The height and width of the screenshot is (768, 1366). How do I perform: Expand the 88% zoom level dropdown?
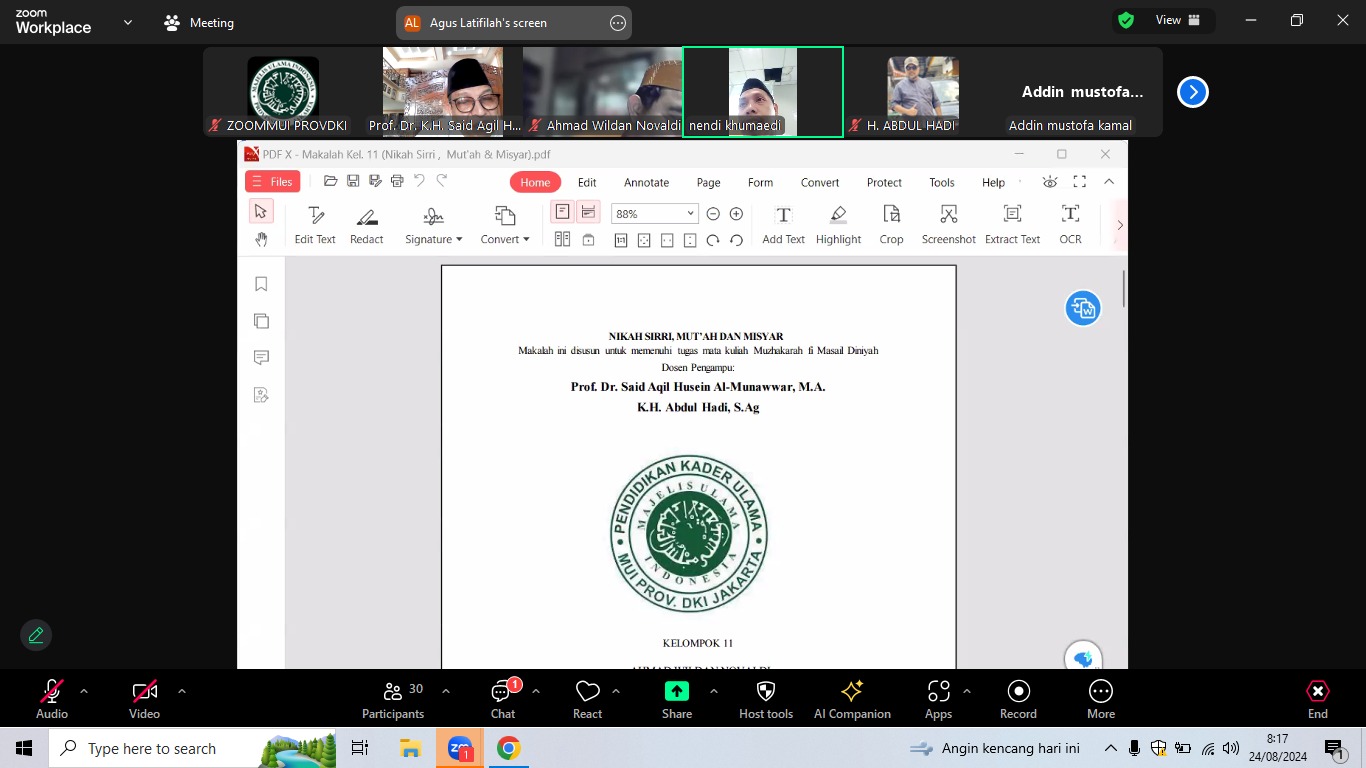click(x=690, y=214)
